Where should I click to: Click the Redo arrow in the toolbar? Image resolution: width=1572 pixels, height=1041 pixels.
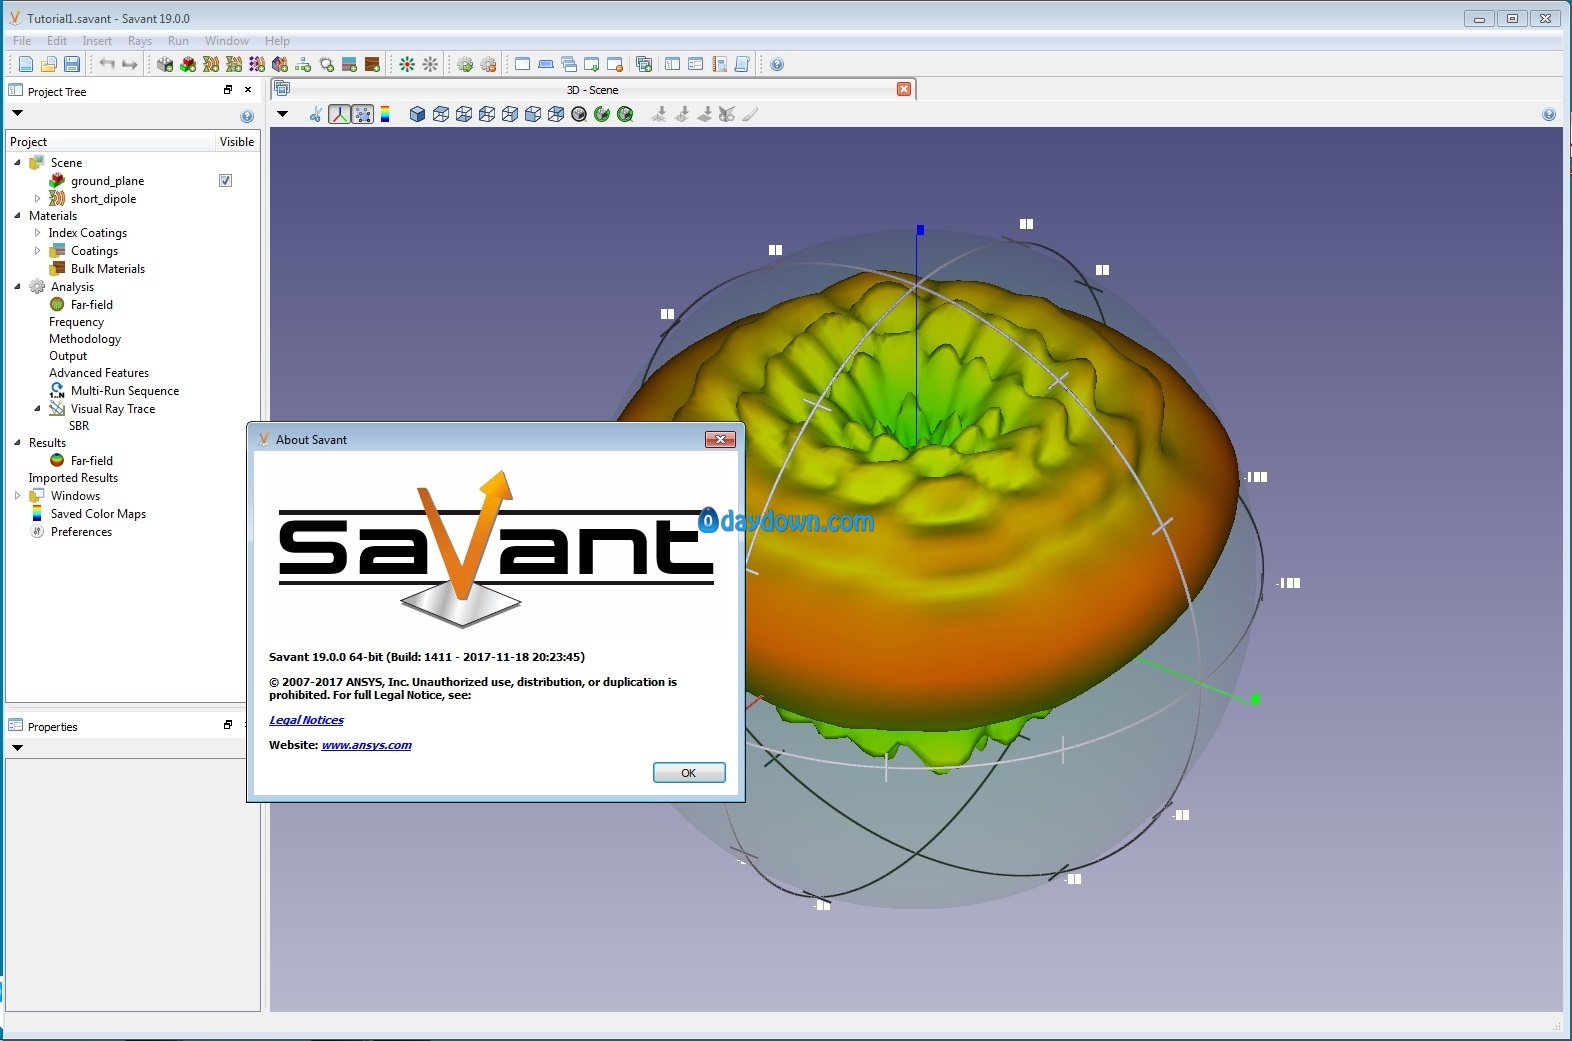130,64
